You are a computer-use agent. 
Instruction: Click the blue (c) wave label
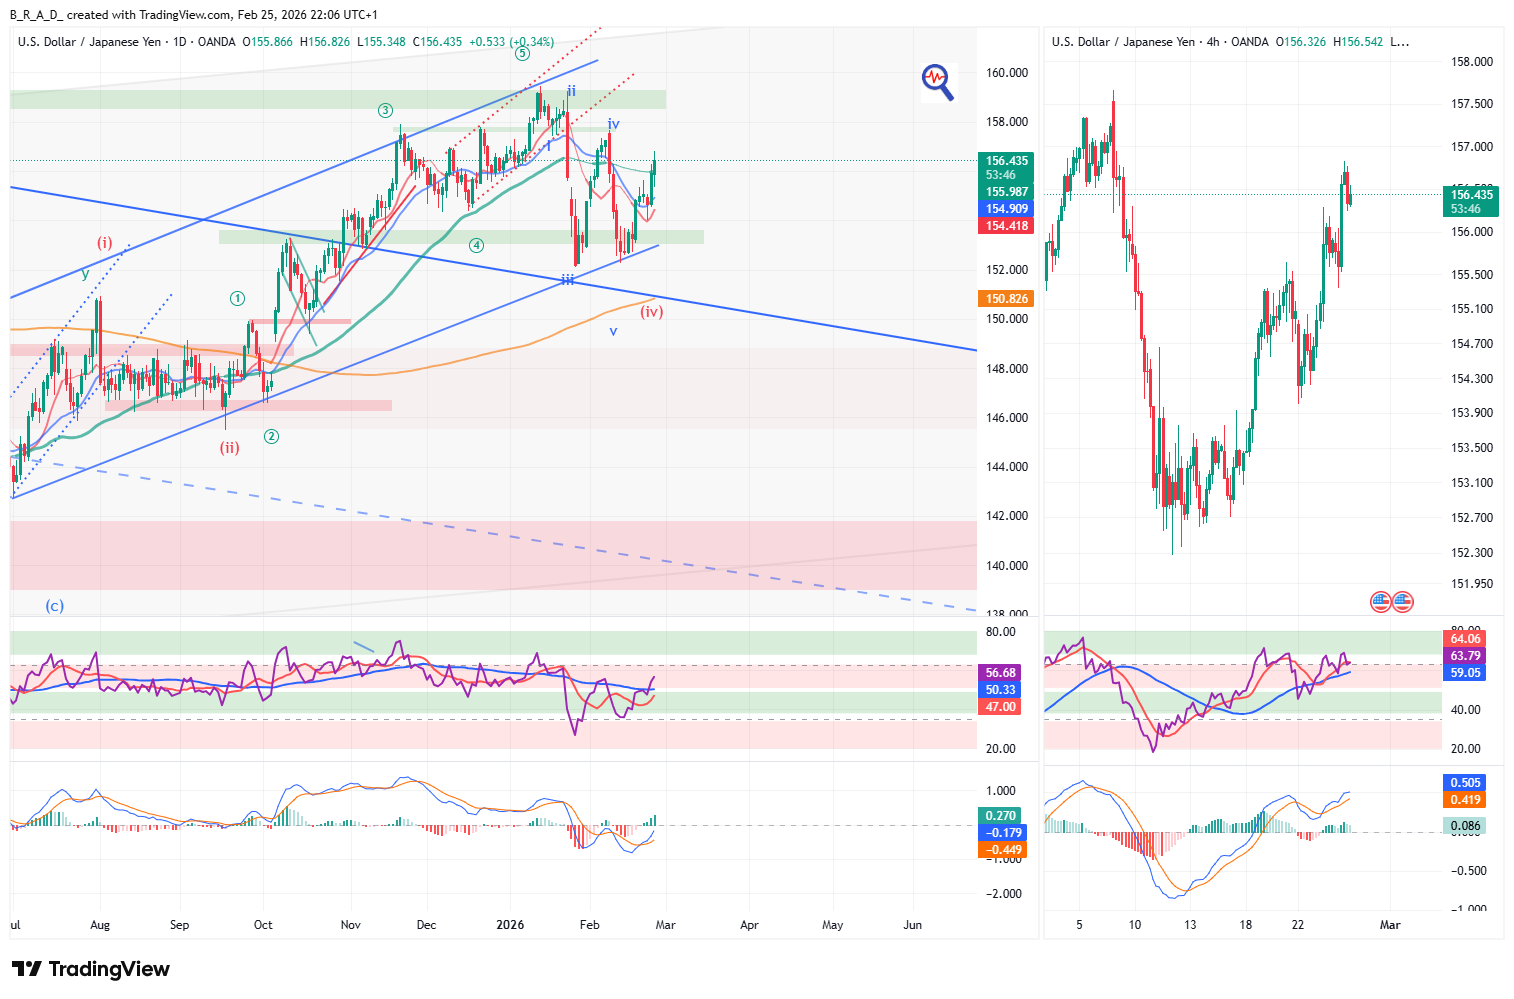54,606
